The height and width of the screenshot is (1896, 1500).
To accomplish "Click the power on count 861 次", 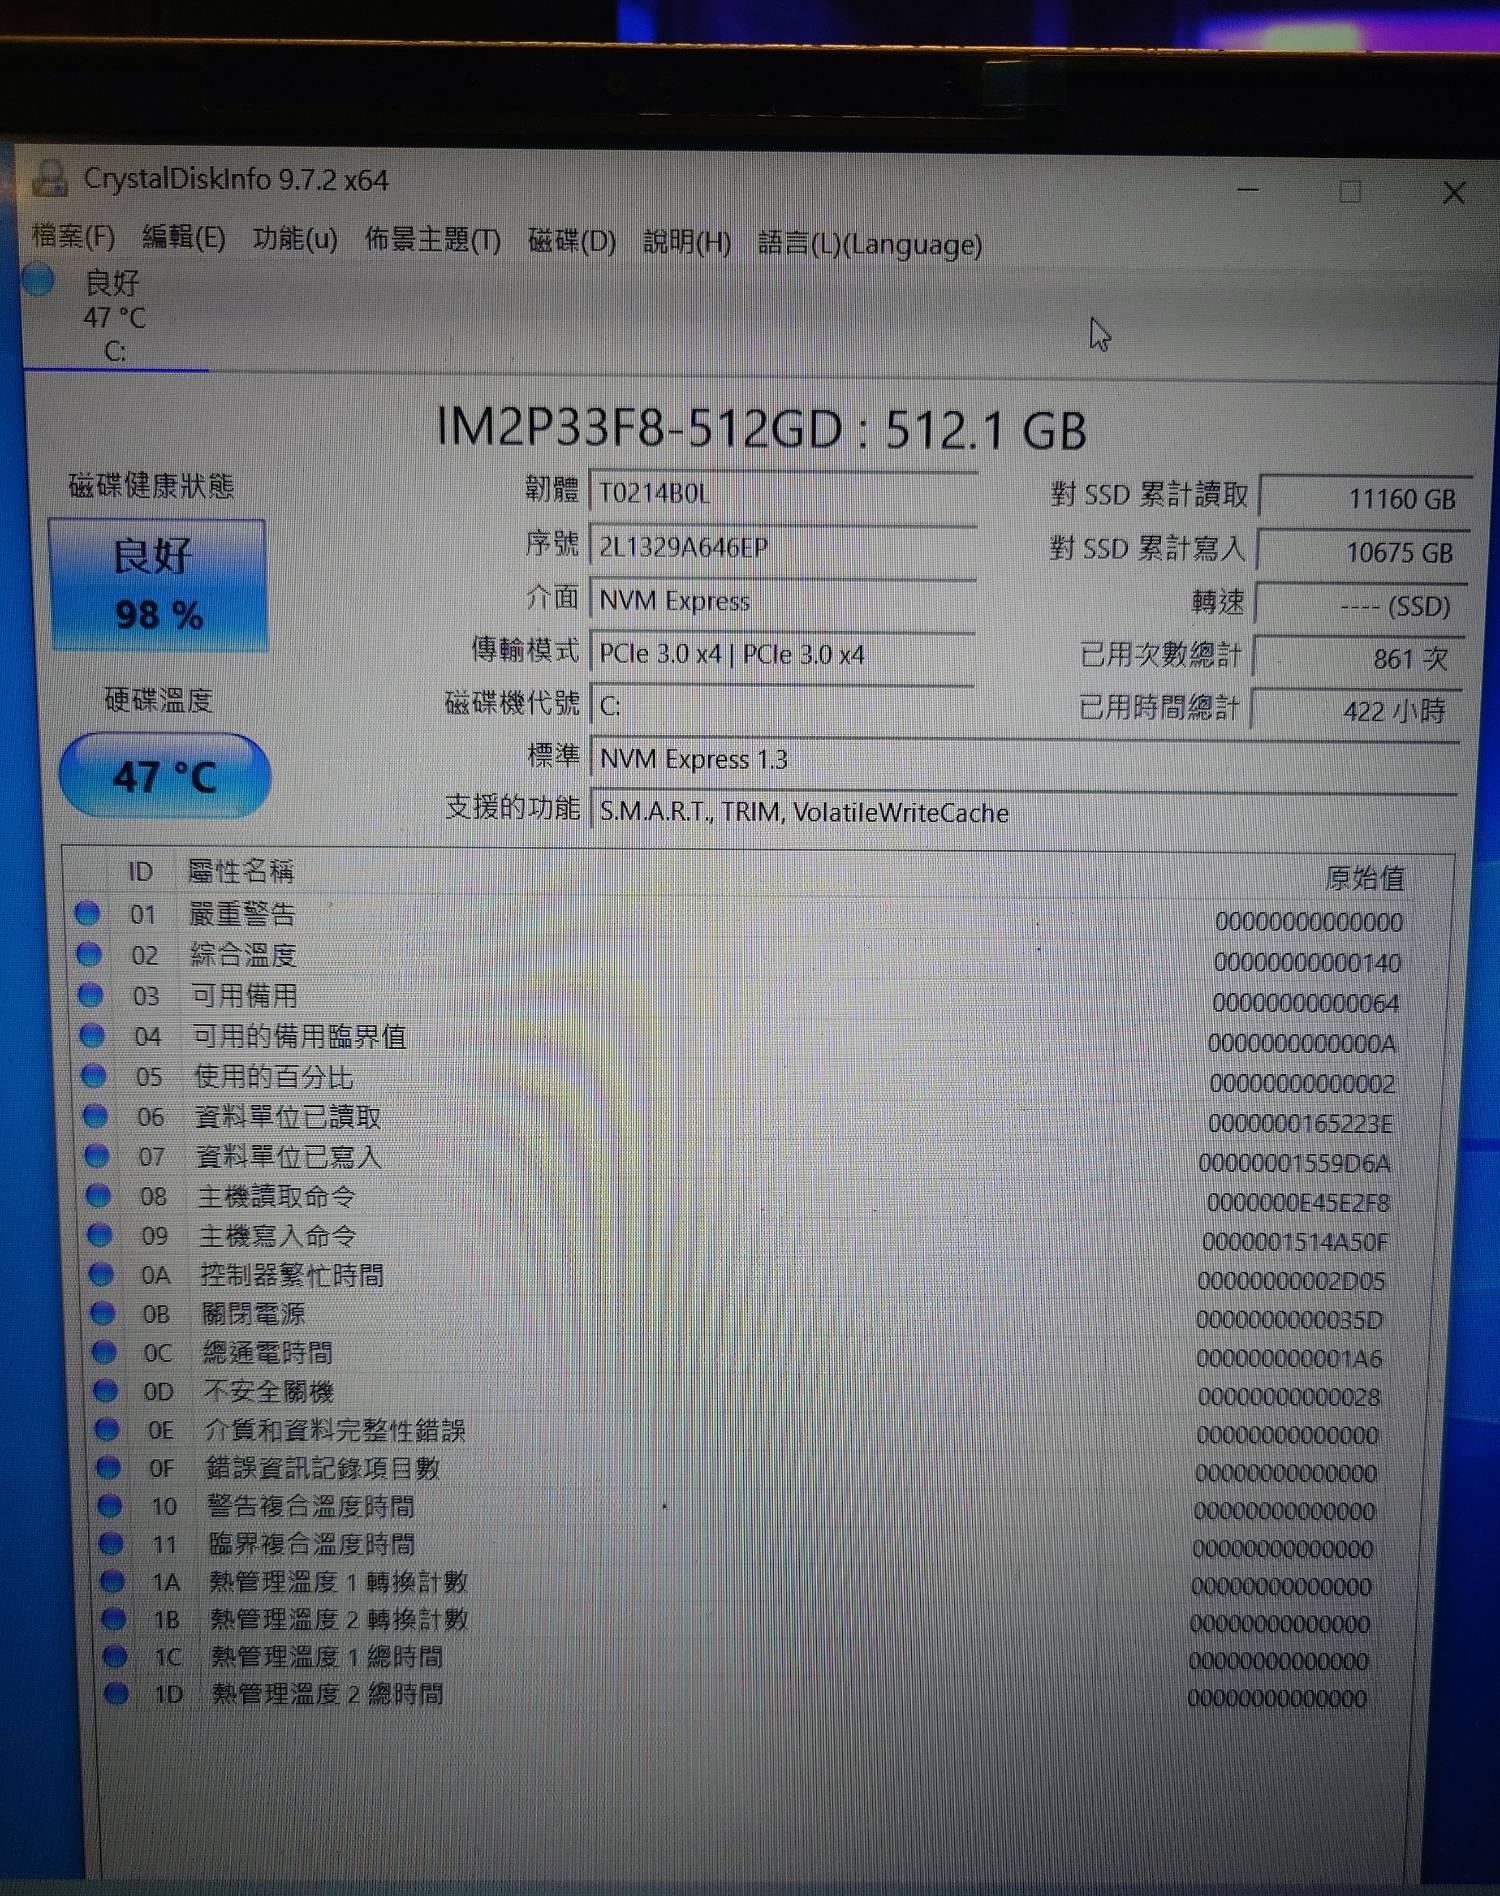I will click(x=1359, y=658).
